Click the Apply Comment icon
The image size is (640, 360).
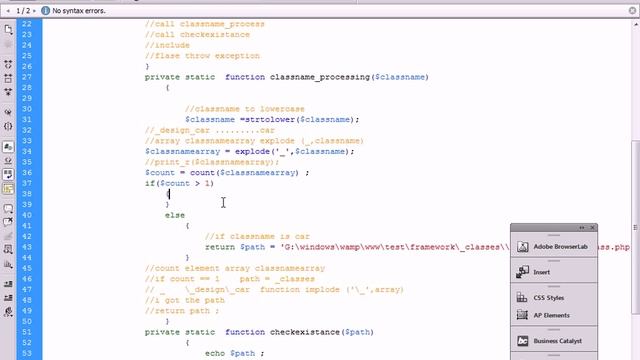tap(8, 209)
